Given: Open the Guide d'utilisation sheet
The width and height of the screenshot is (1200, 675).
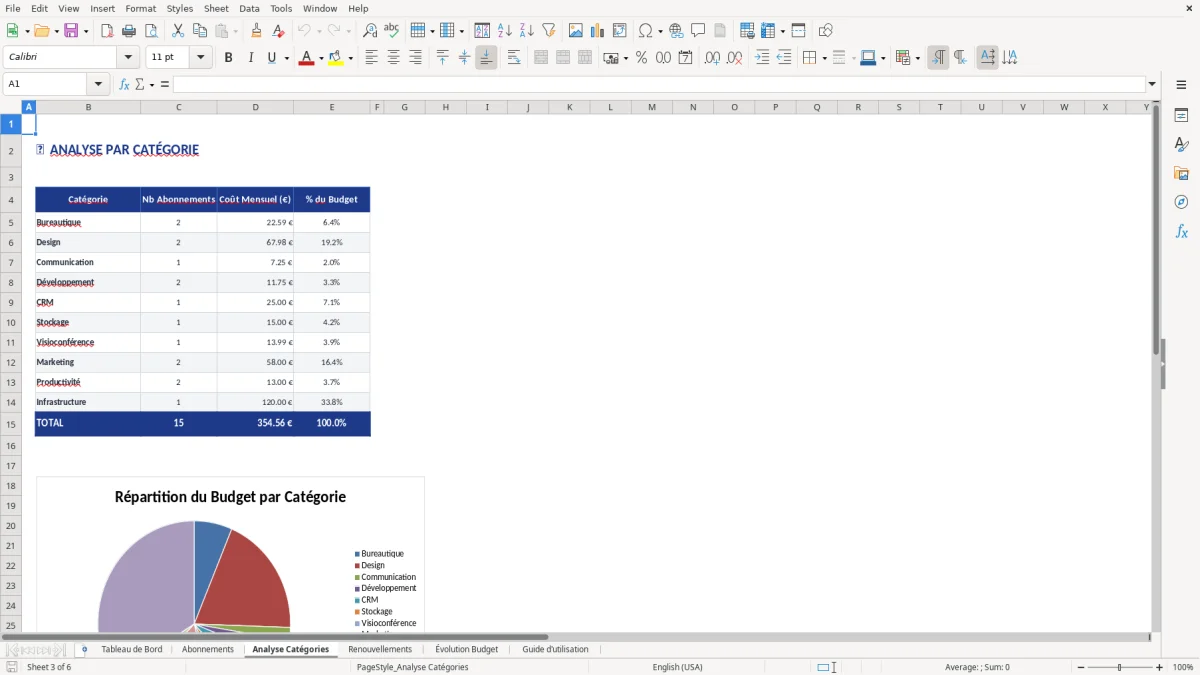Looking at the screenshot, I should 556,648.
